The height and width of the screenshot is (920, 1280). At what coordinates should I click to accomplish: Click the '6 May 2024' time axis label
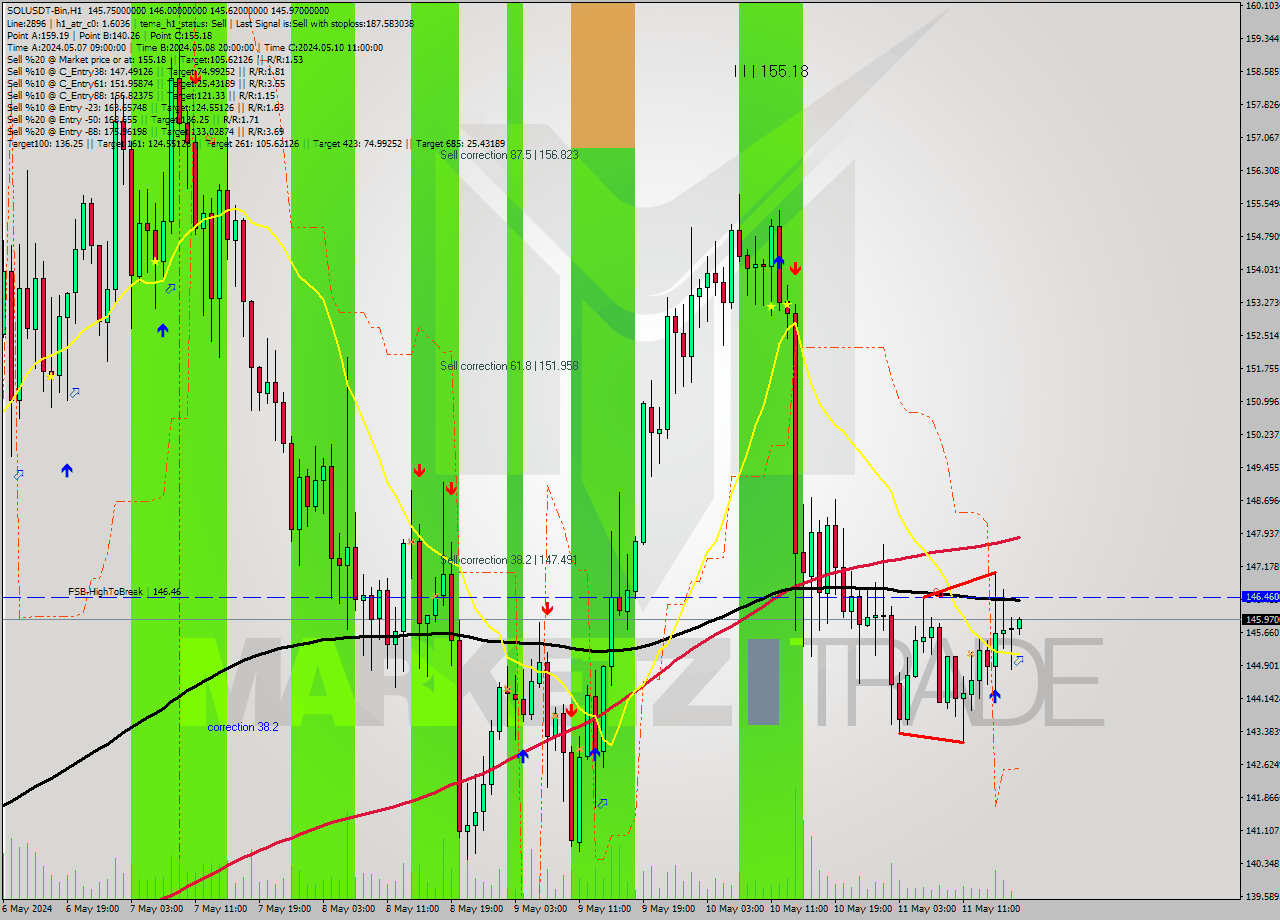click(28, 909)
